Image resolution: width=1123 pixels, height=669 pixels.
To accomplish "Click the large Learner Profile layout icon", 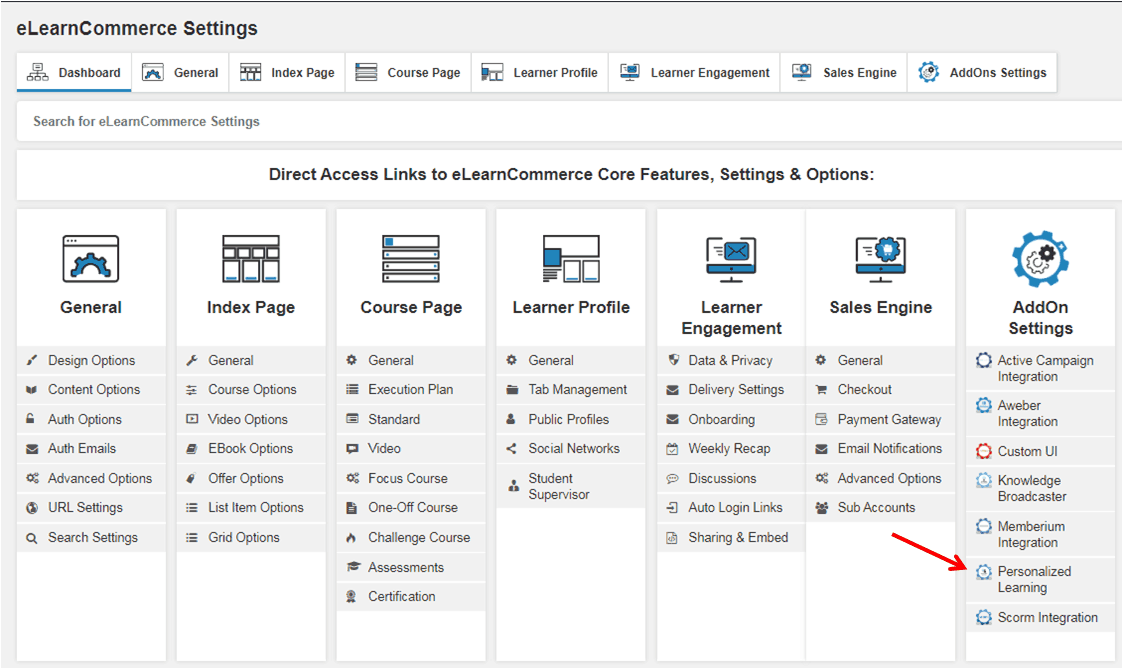I will tap(571, 259).
